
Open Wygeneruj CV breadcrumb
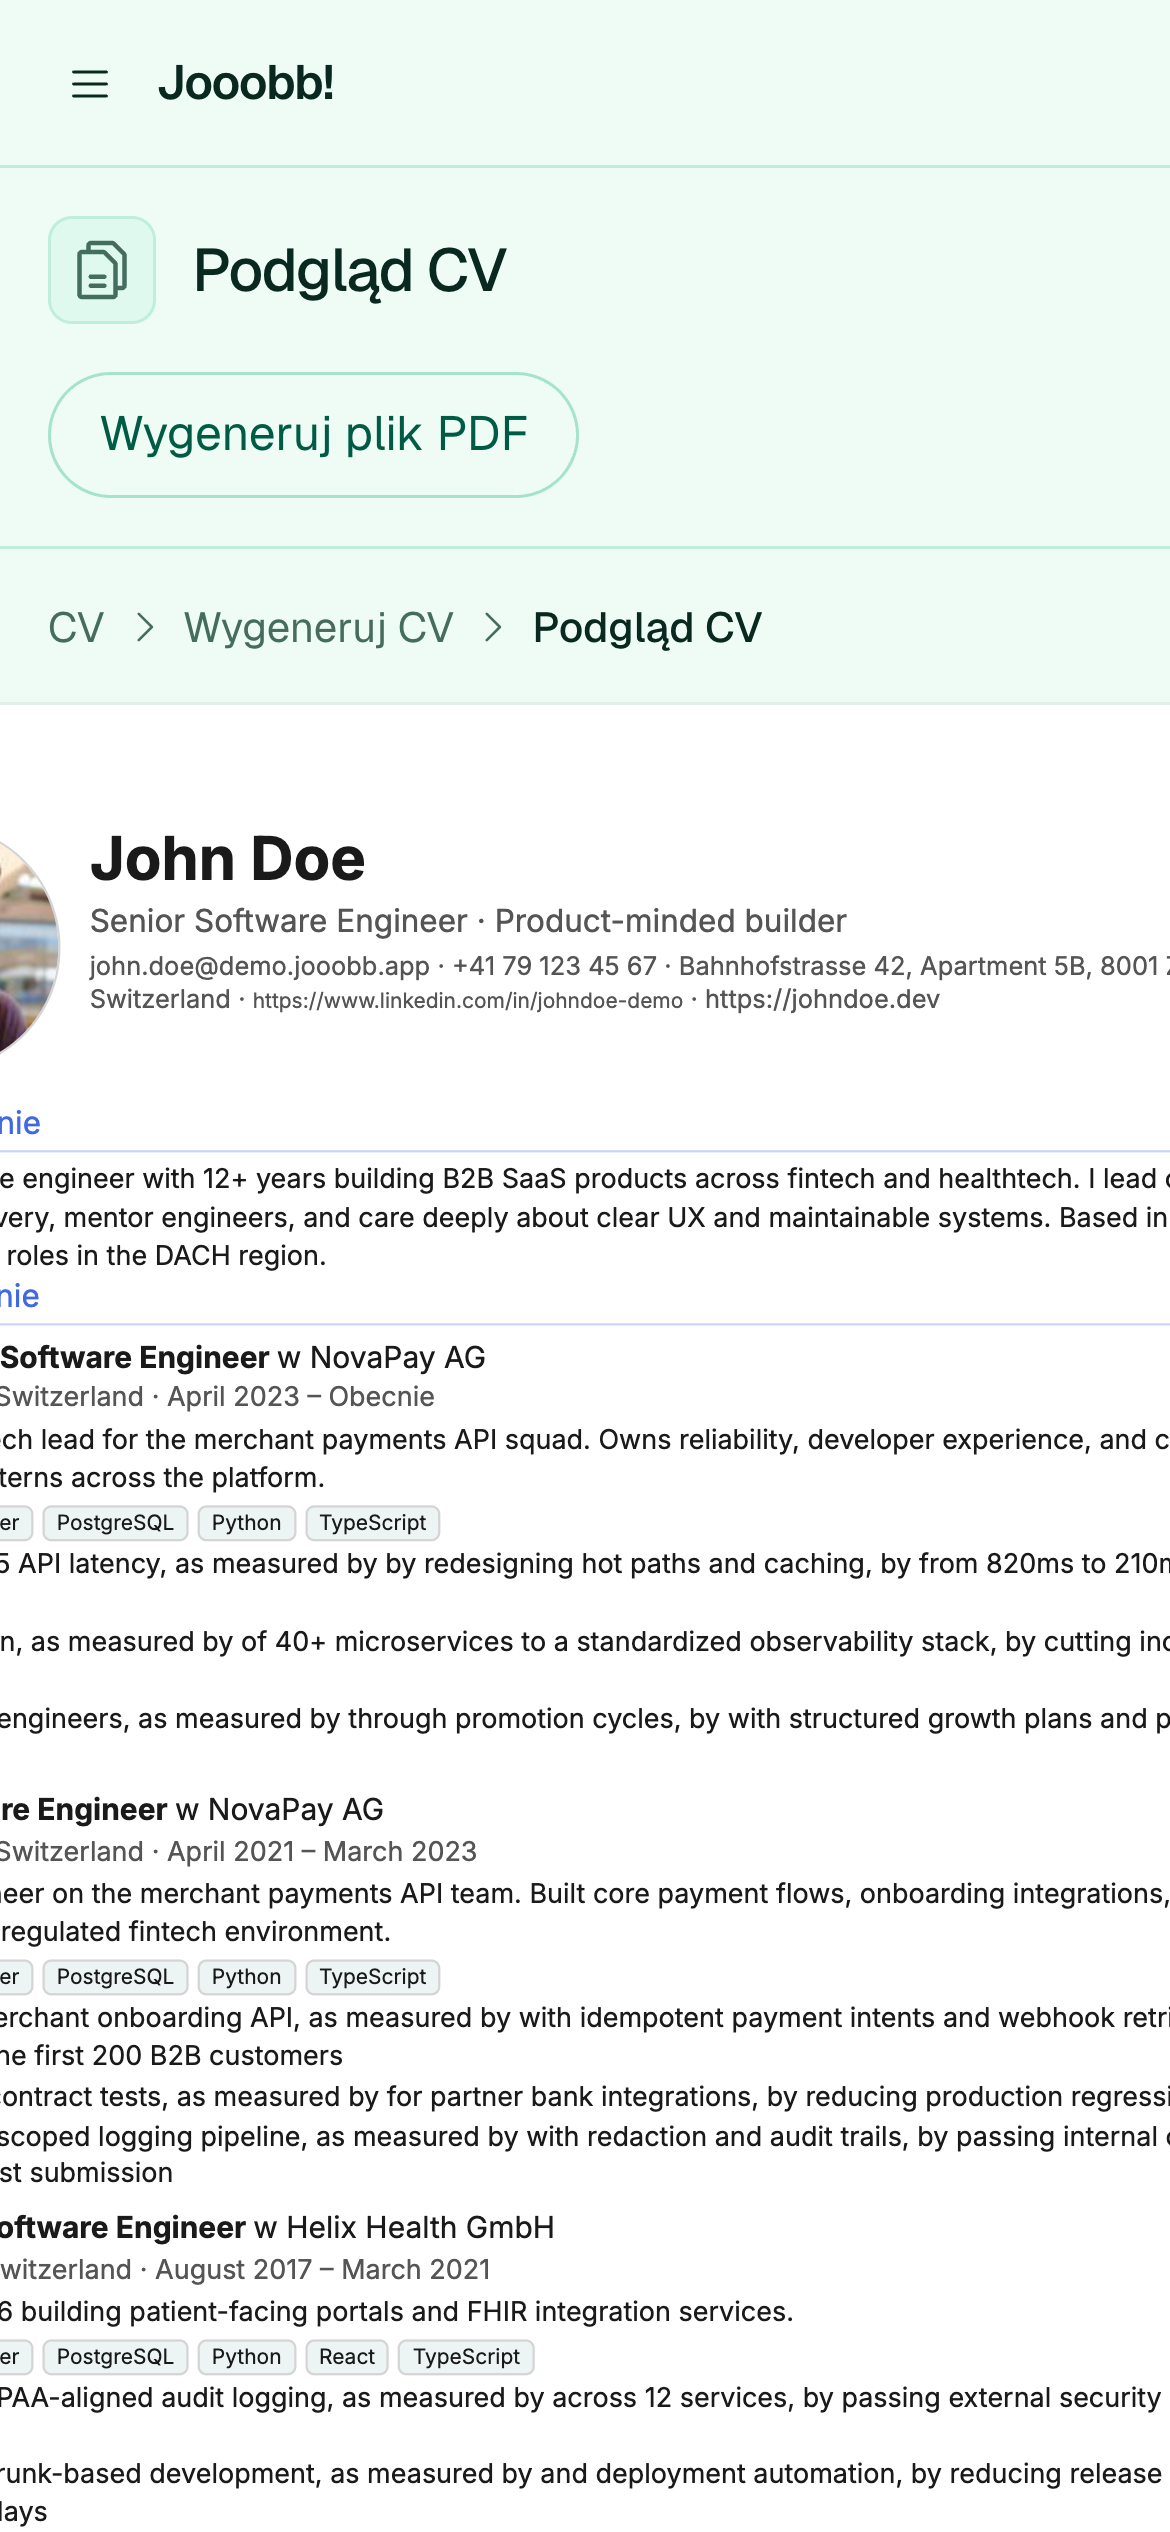(x=318, y=628)
